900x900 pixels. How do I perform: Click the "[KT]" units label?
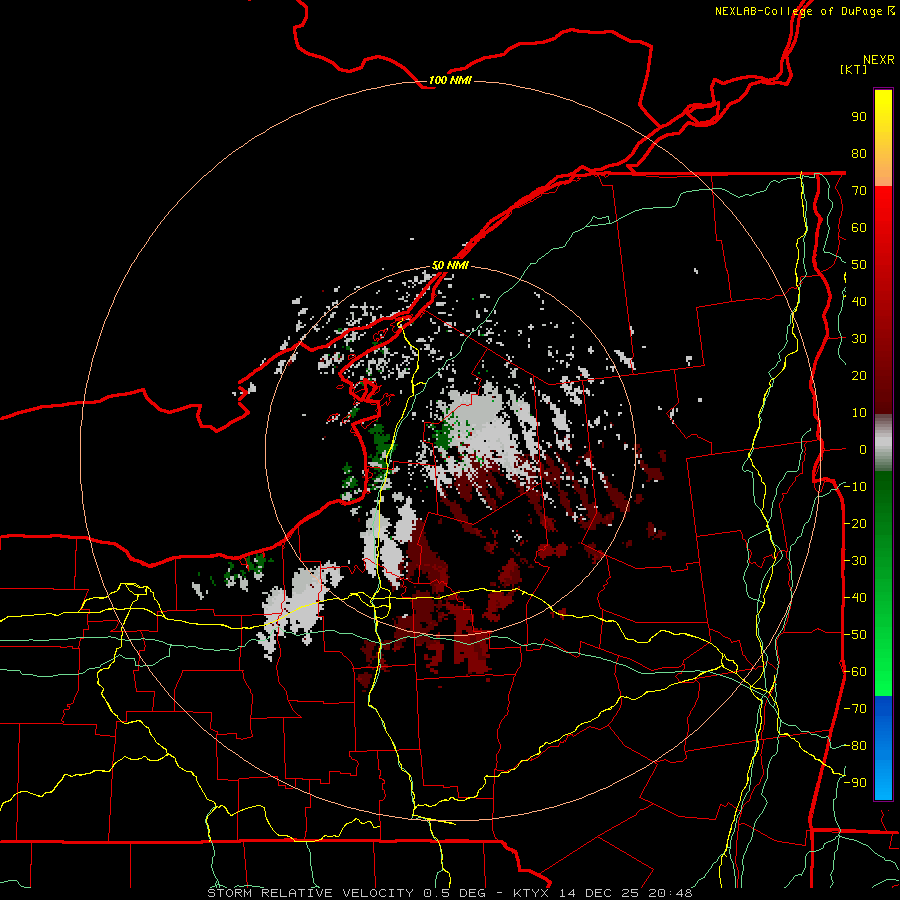pyautogui.click(x=853, y=69)
